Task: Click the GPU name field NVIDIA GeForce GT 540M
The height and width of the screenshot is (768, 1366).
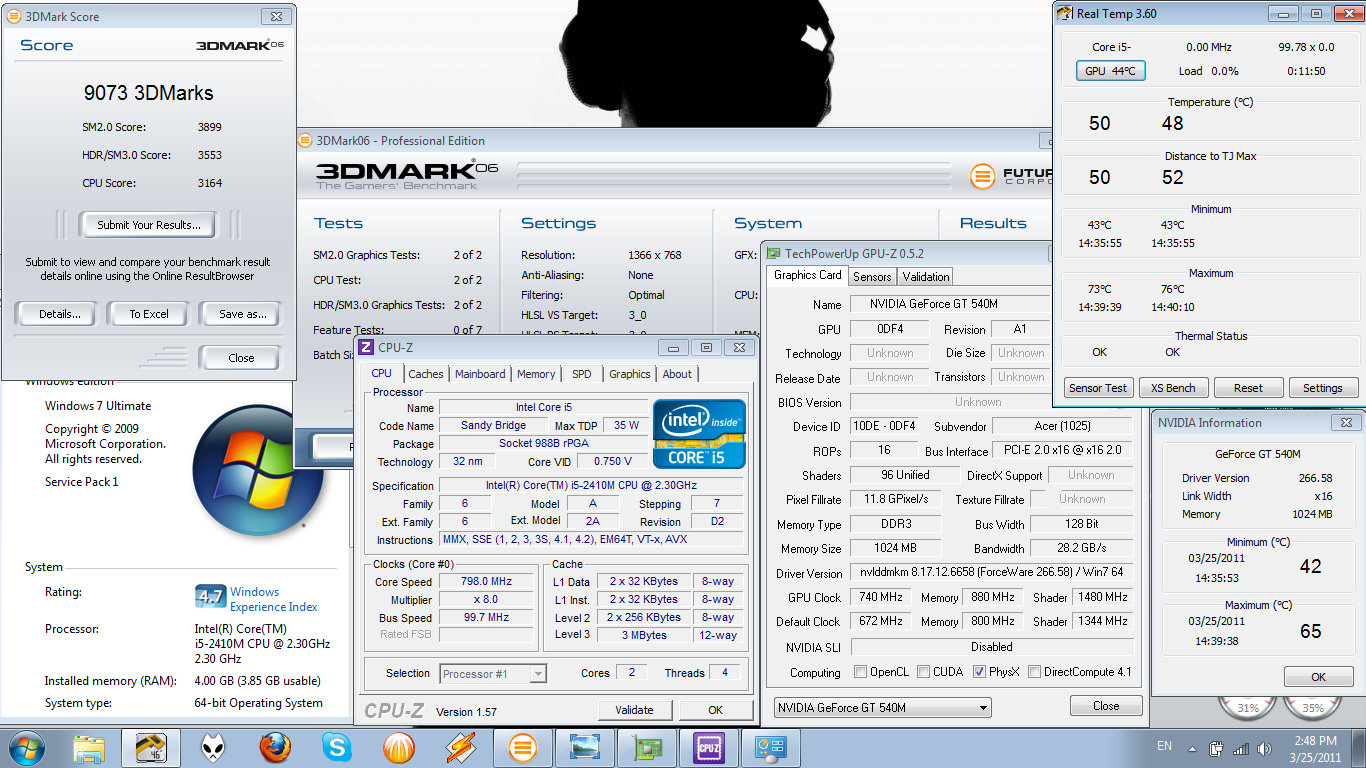Action: point(950,304)
